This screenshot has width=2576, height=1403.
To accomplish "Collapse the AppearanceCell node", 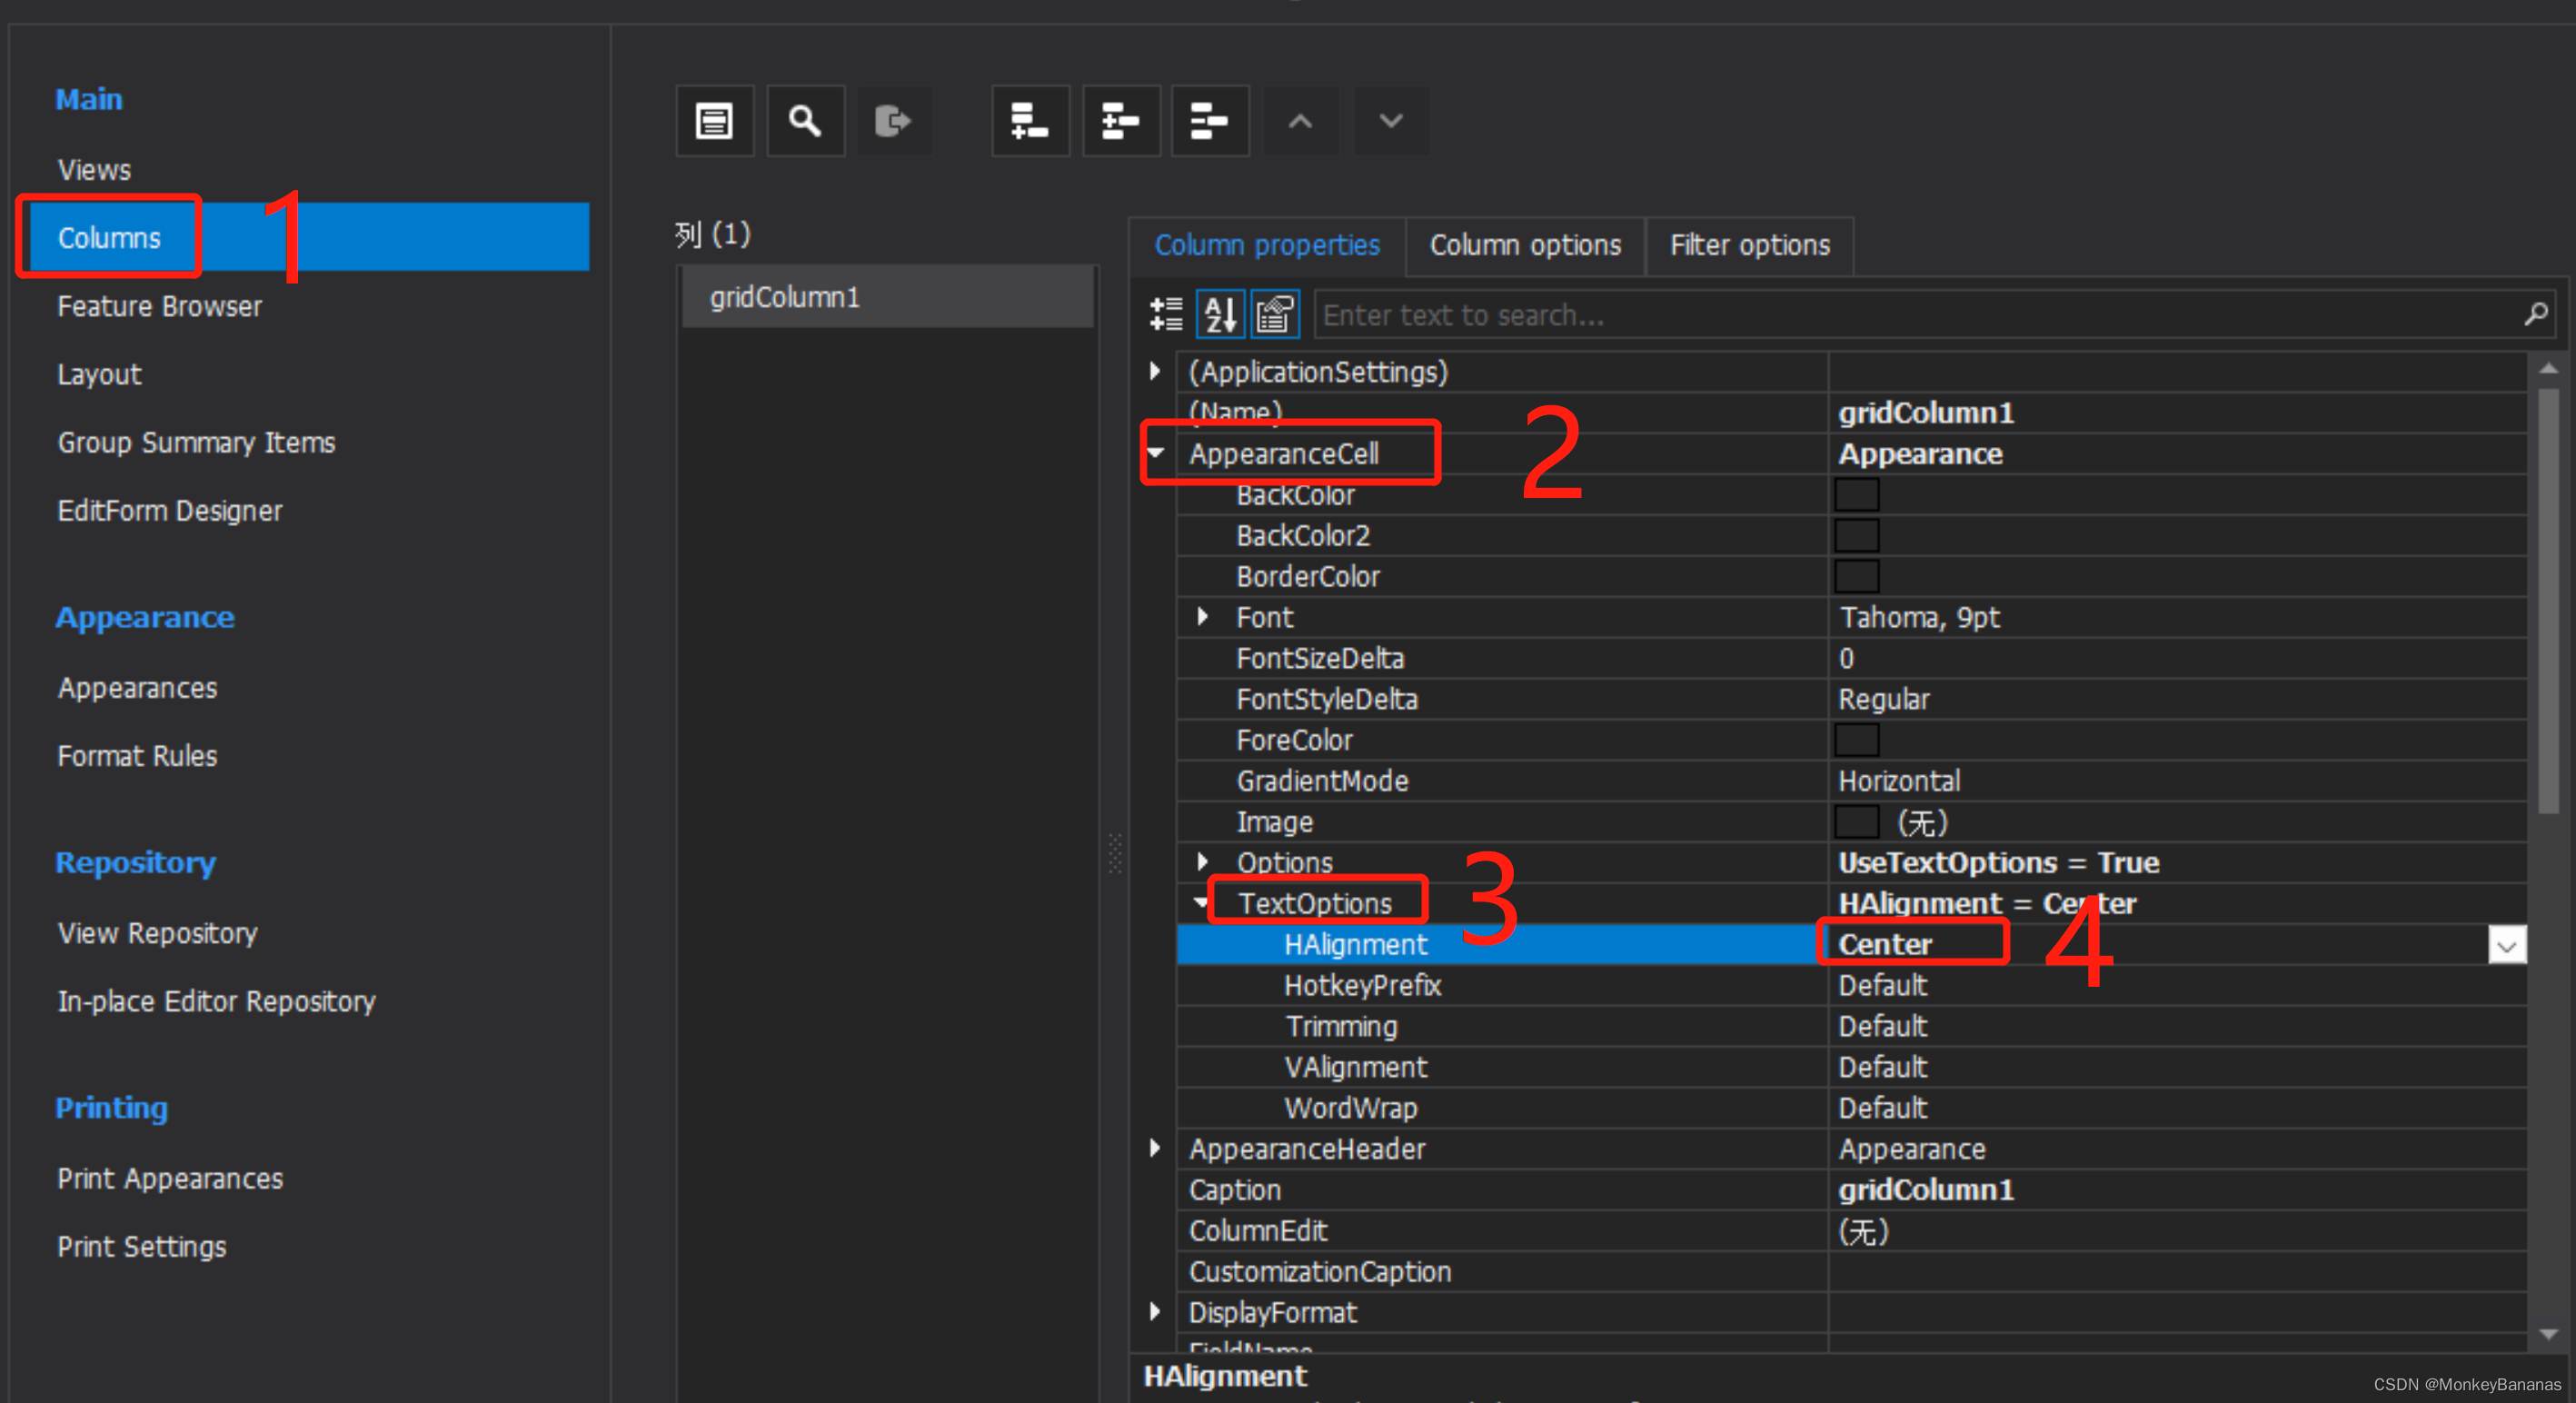I will pos(1155,453).
